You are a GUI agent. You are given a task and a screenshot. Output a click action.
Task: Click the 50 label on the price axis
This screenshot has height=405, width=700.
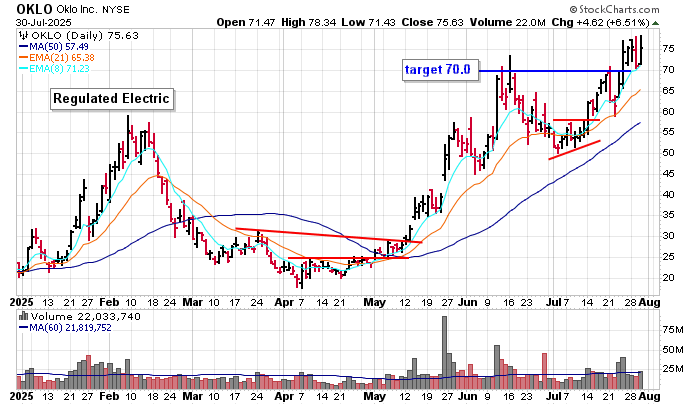[668, 153]
